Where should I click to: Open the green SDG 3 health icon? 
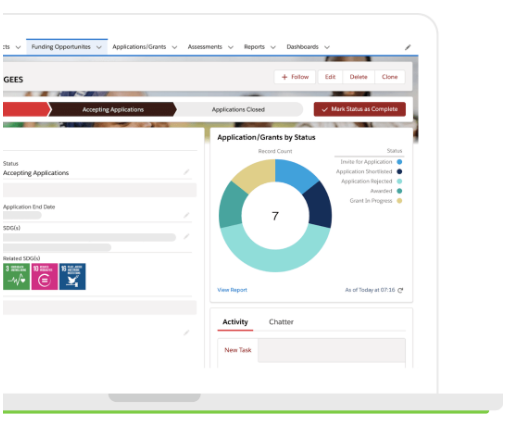click(16, 277)
